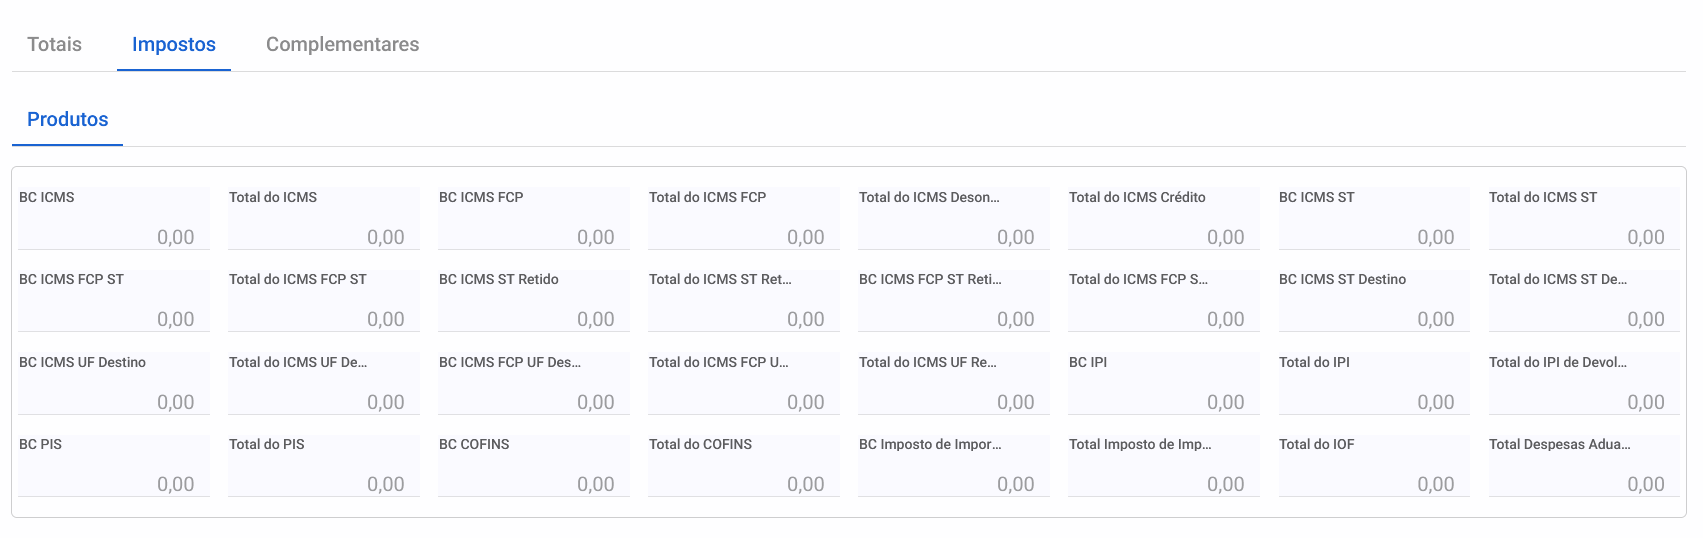Switch to the Totais tab

pyautogui.click(x=54, y=44)
